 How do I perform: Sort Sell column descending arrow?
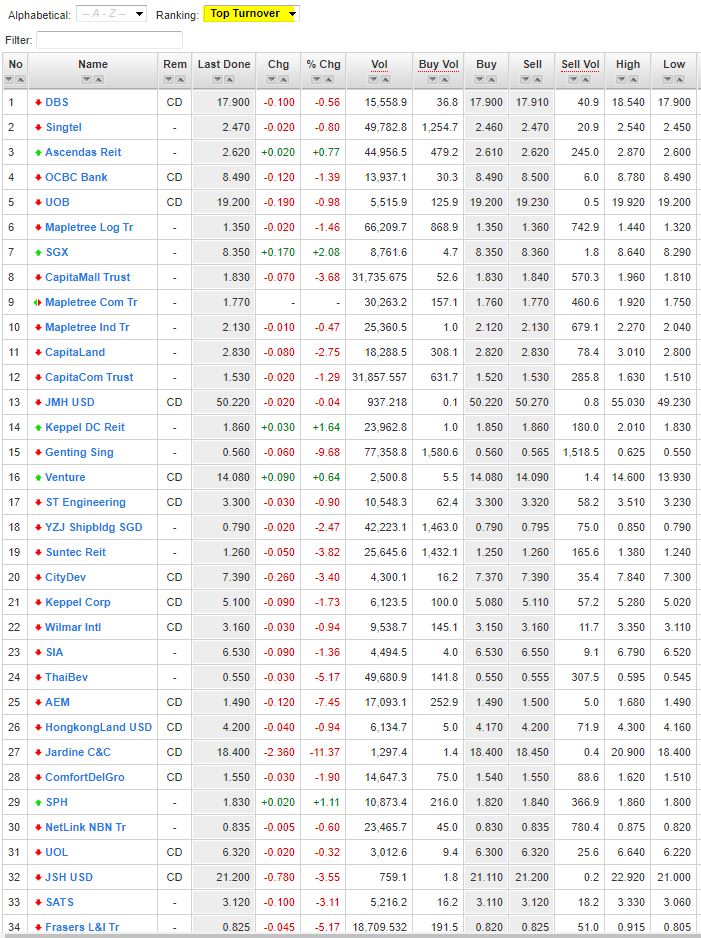coord(526,80)
